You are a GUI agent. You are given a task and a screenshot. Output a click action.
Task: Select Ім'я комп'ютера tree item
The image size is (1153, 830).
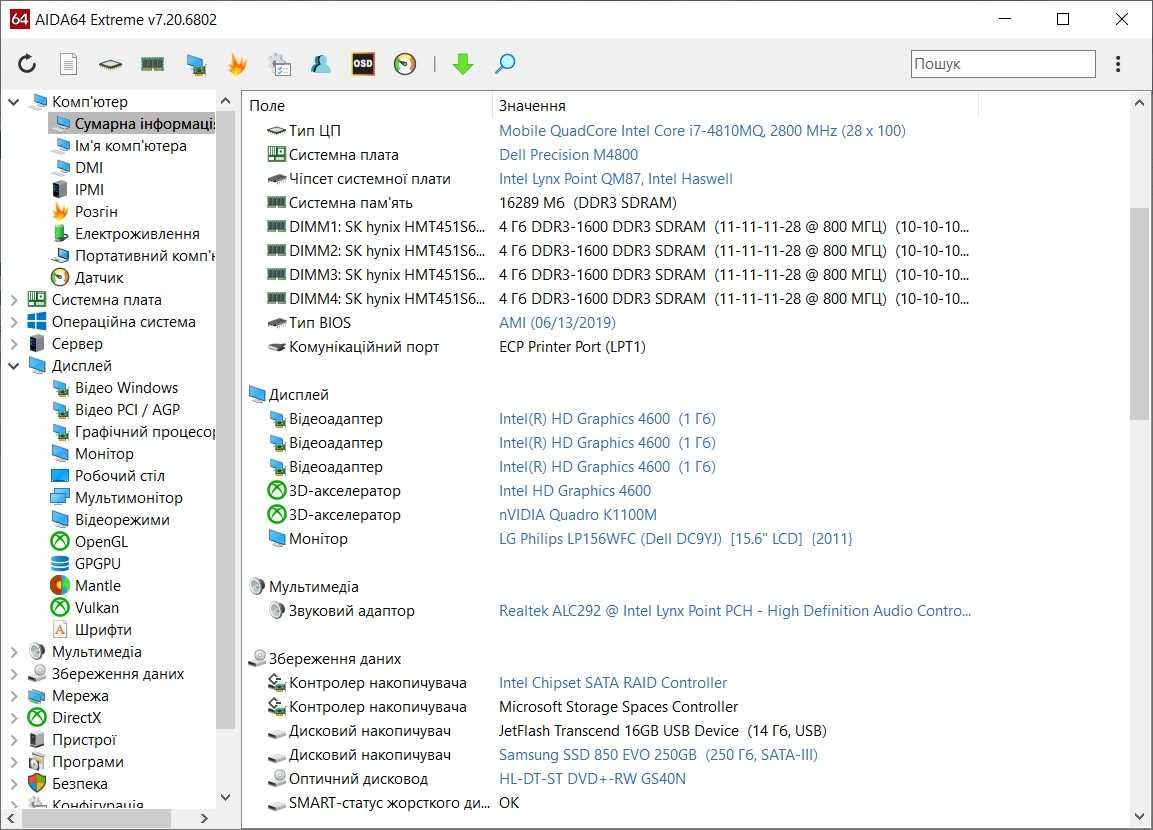[120, 146]
